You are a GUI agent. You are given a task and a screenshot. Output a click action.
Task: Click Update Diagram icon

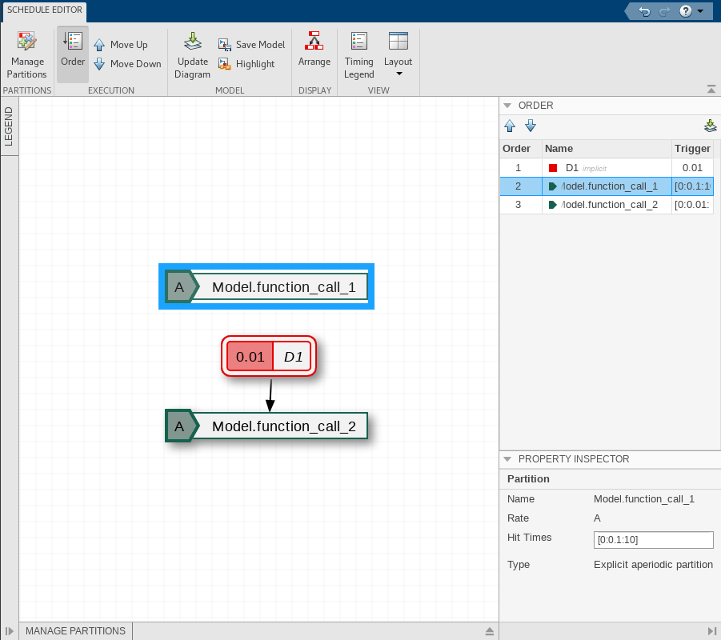193,55
